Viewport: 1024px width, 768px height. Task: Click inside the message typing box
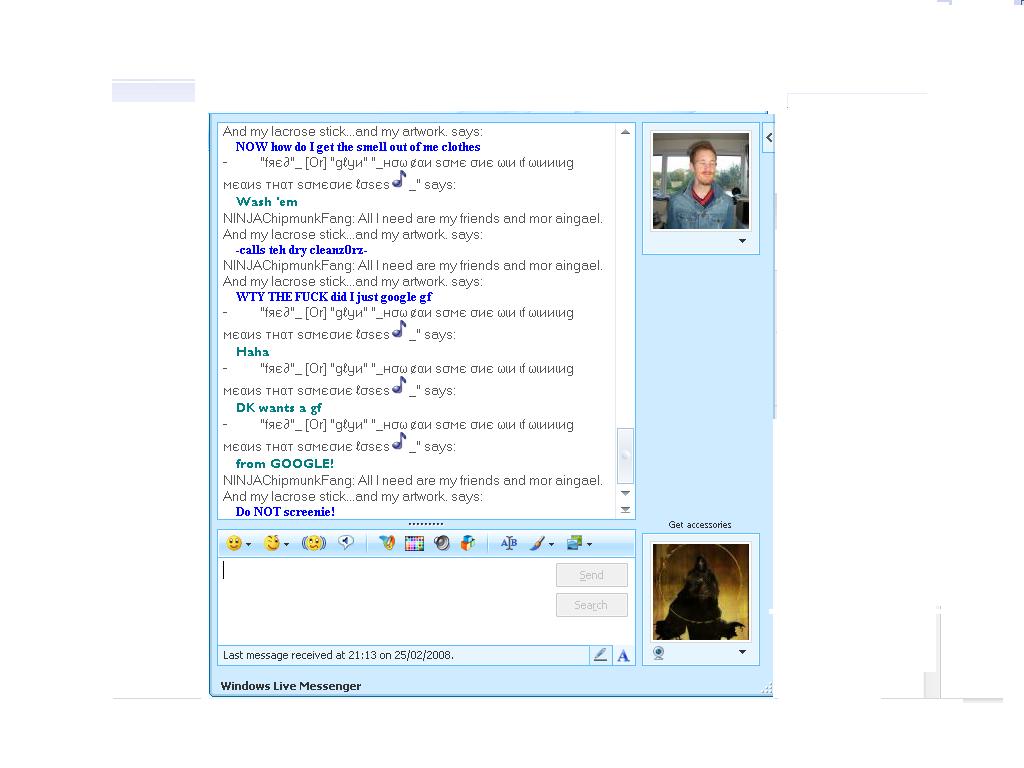click(x=387, y=601)
